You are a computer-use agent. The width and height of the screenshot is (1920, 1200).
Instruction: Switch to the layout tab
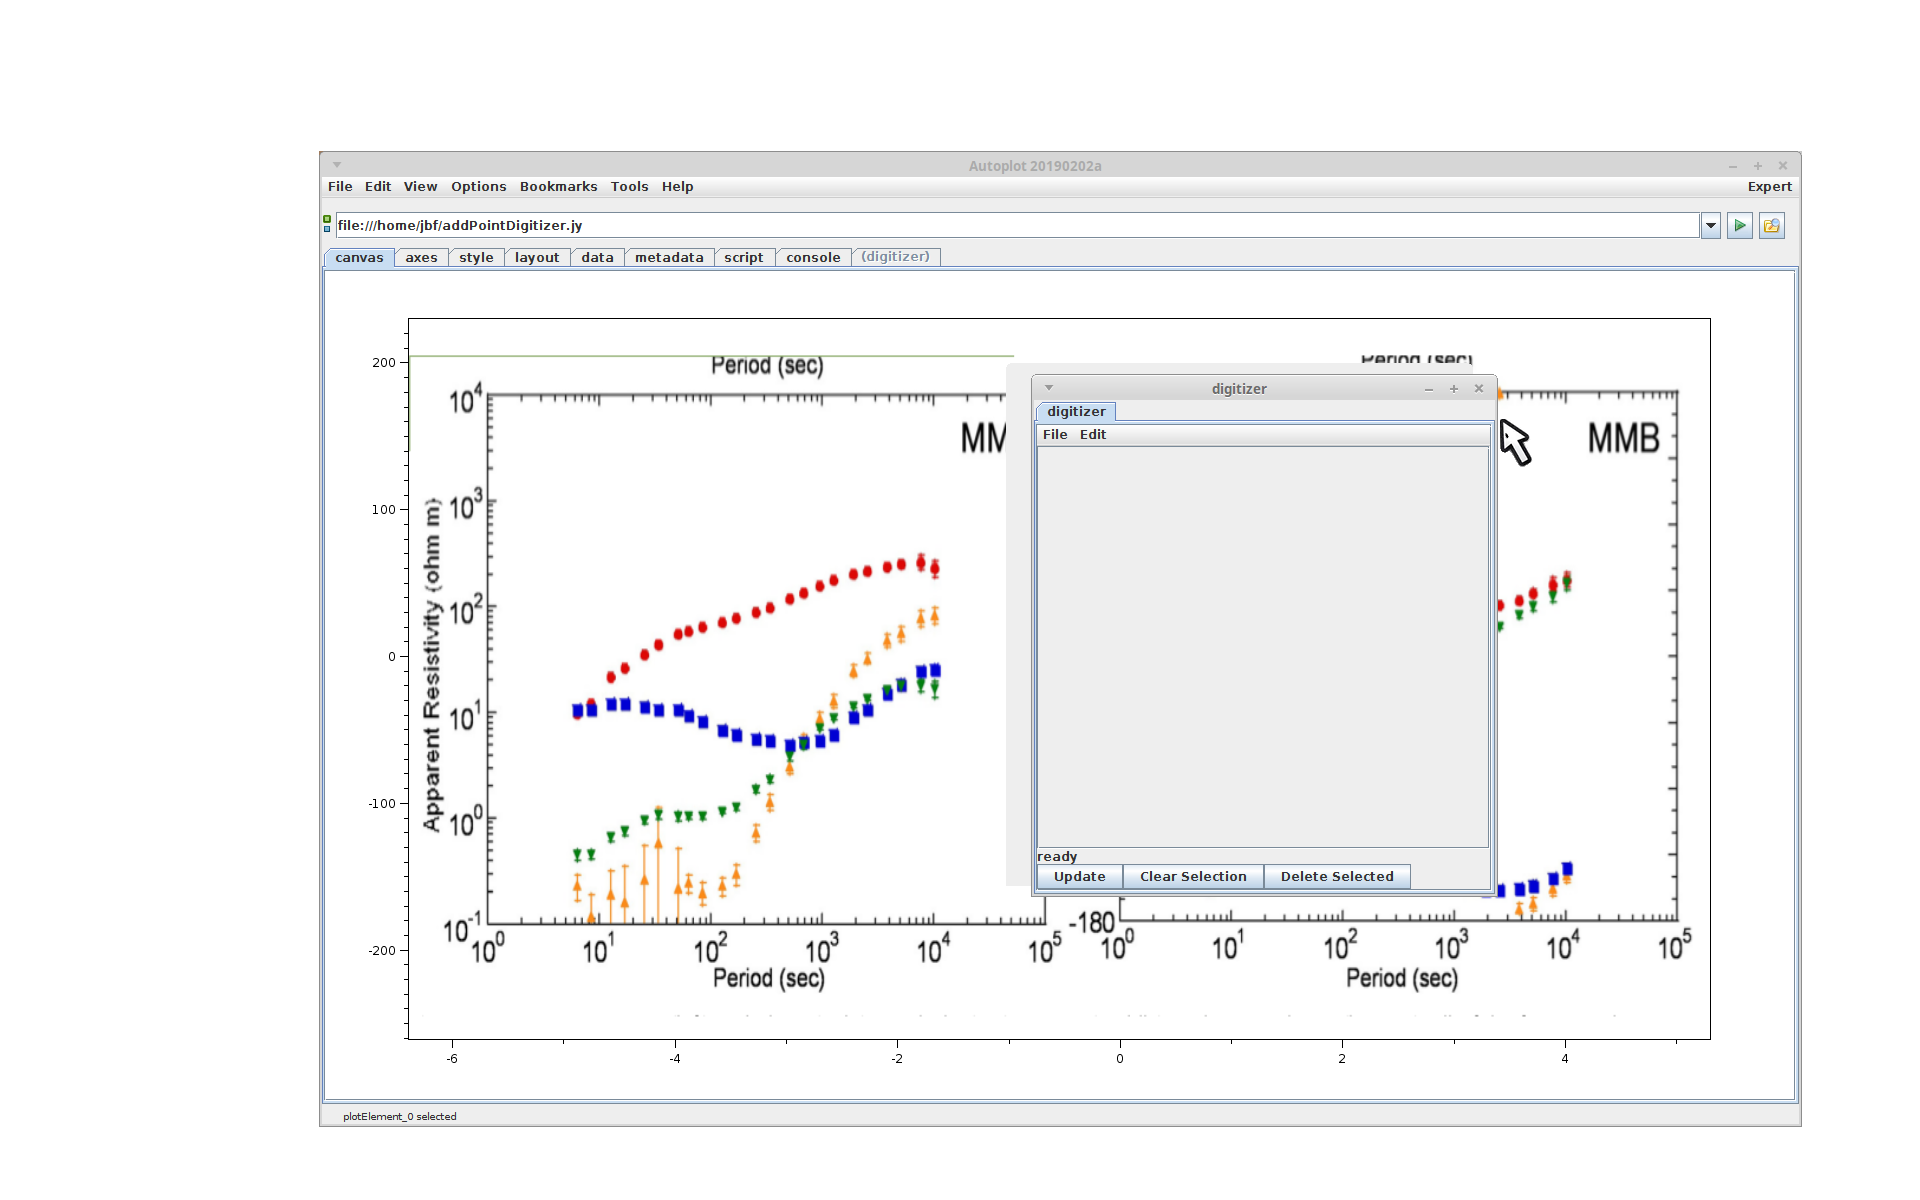tap(537, 257)
